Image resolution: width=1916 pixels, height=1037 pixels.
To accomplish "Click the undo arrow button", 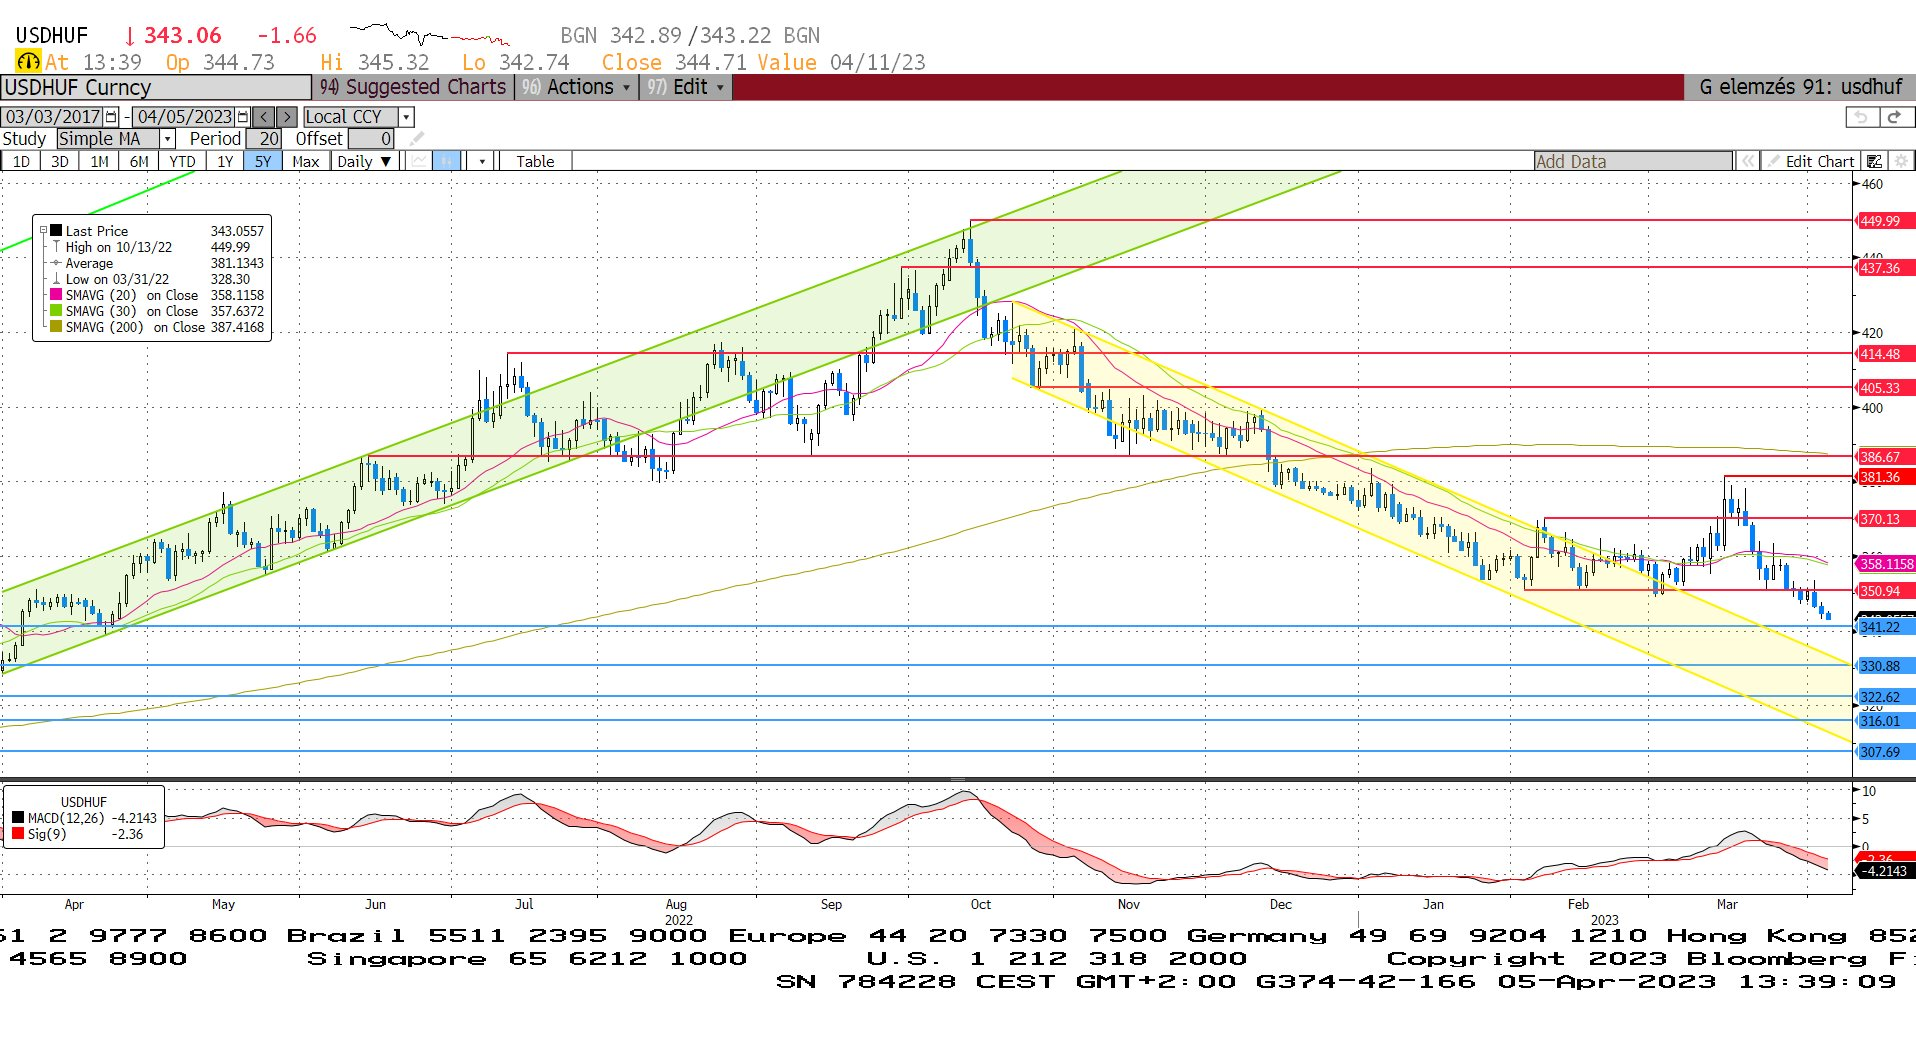I will 1861,117.
